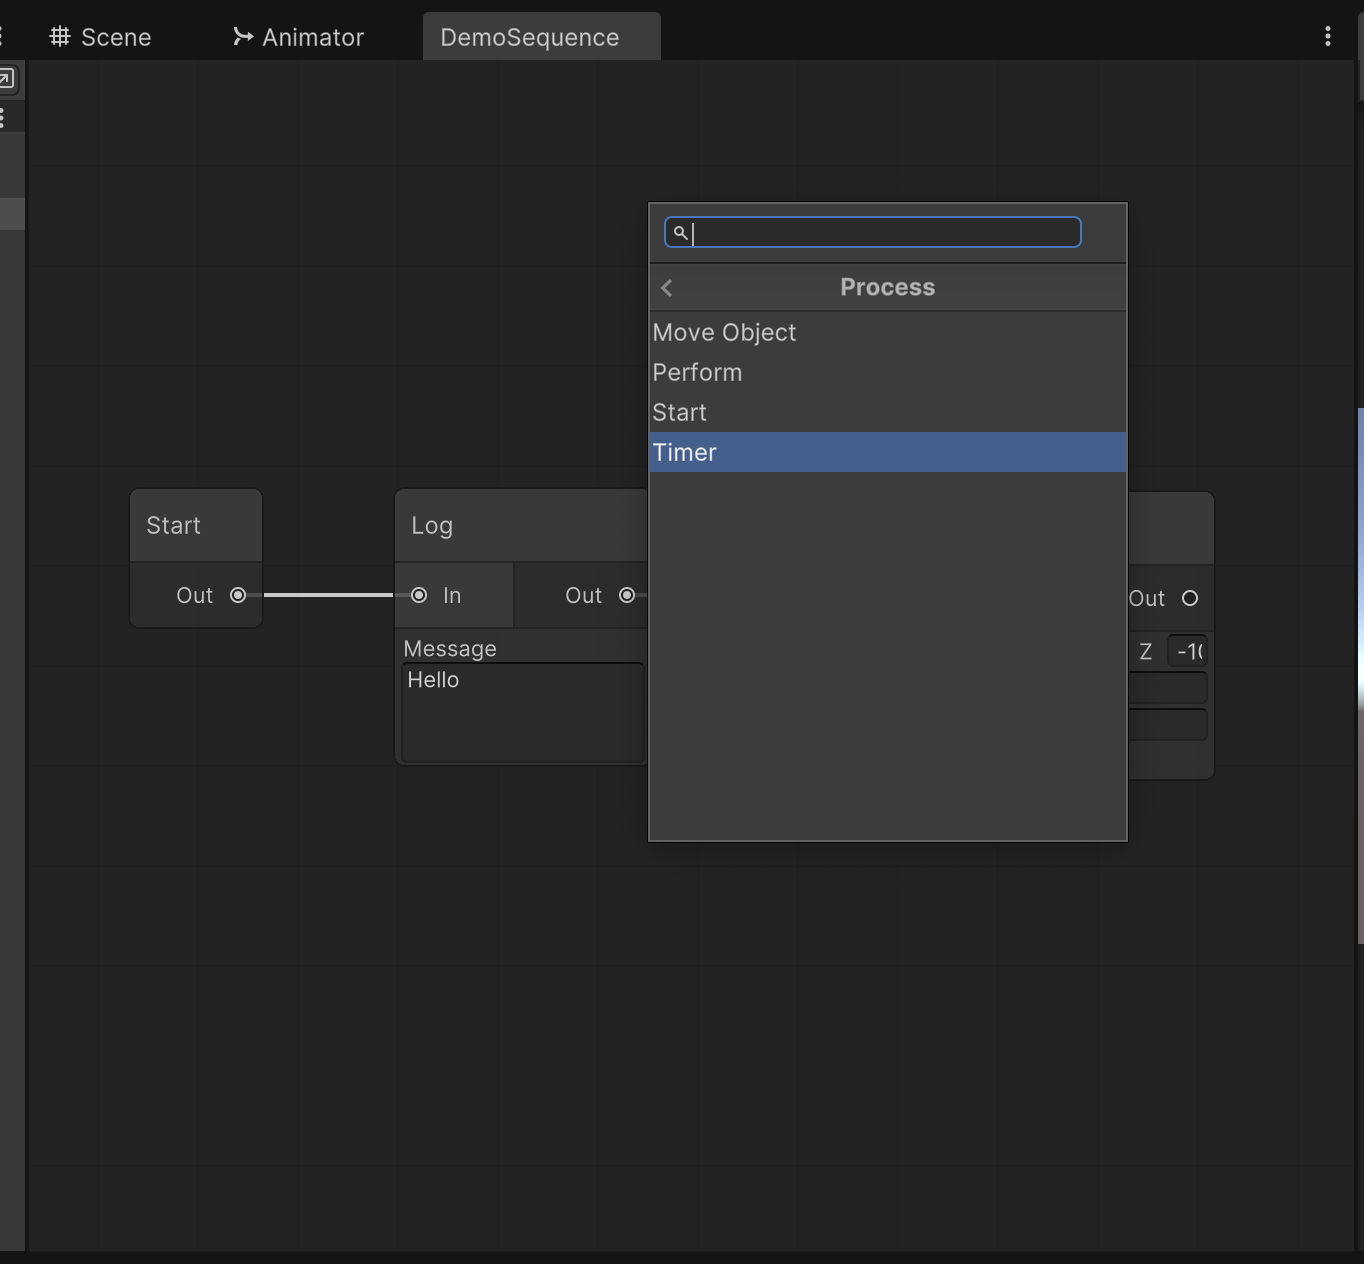Click the Out port circle on the Start node

click(x=238, y=595)
